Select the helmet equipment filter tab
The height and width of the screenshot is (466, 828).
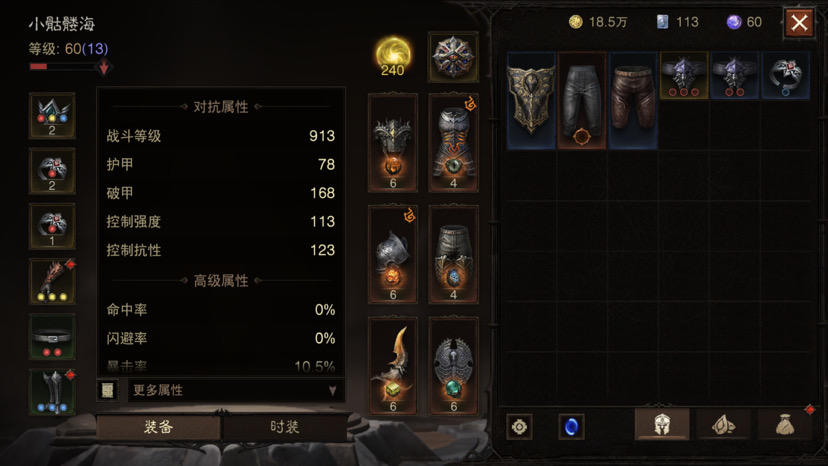click(x=662, y=424)
